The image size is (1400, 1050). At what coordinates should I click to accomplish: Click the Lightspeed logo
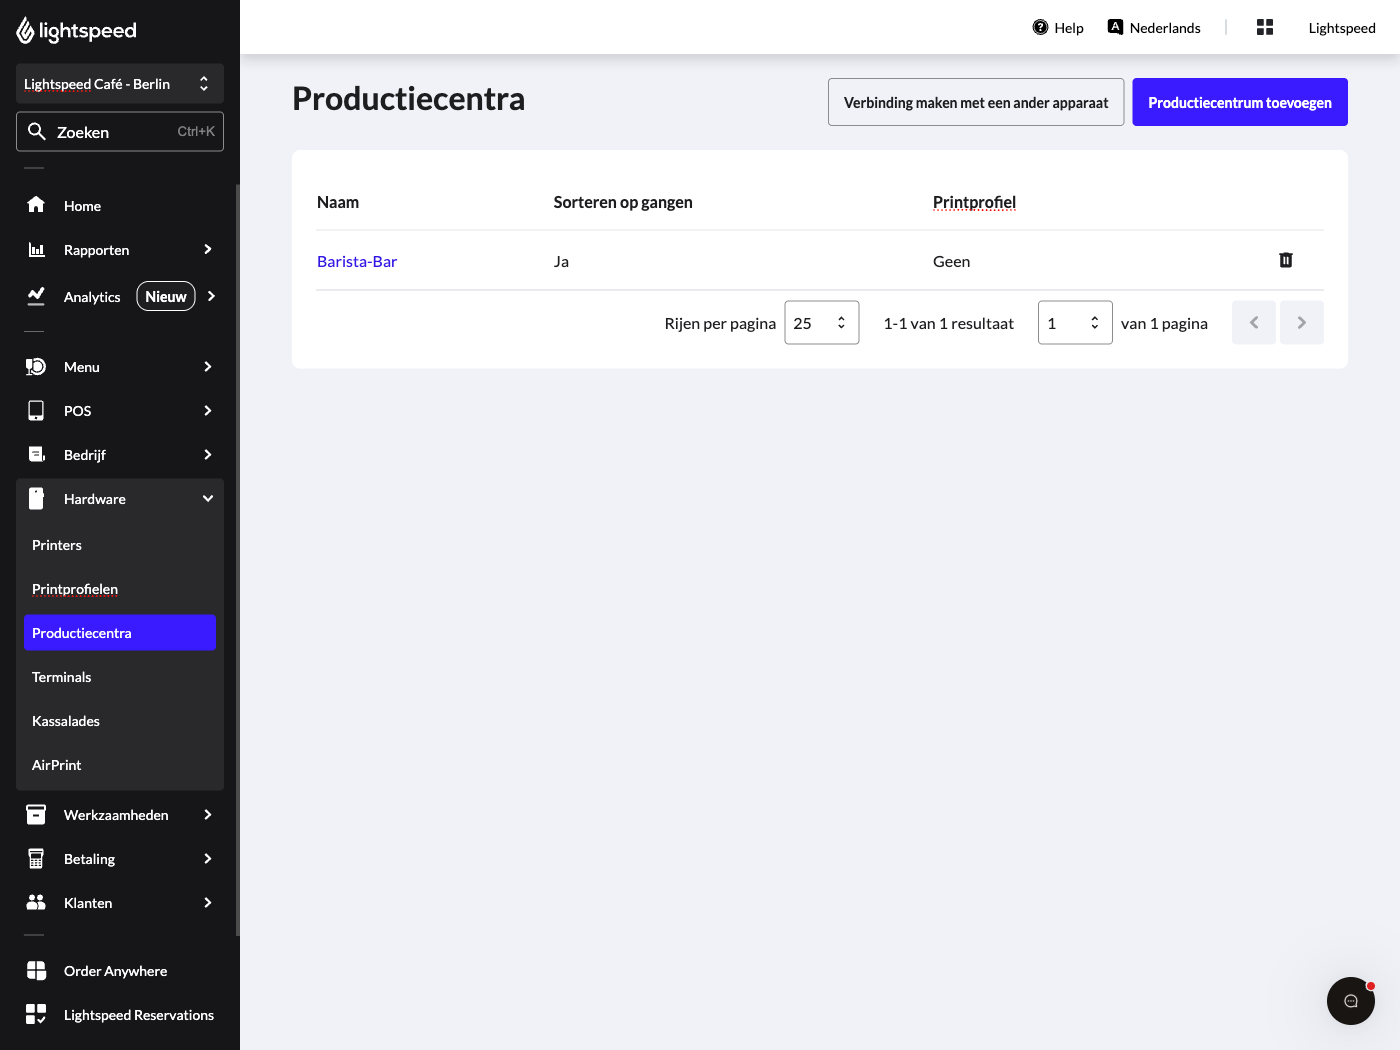click(76, 31)
